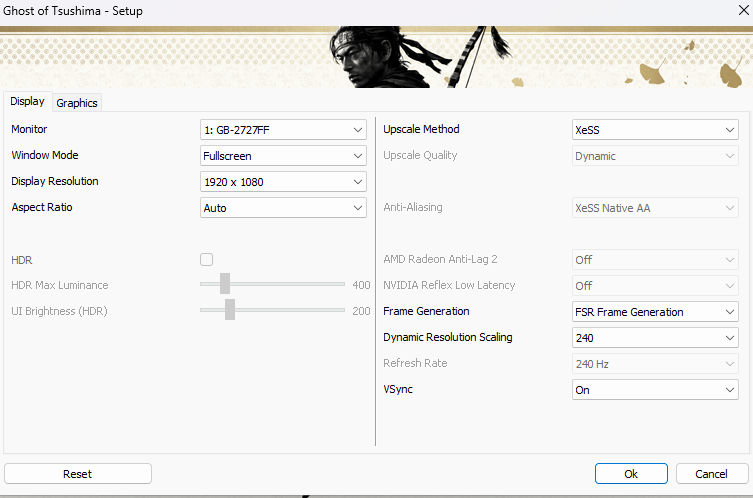Image resolution: width=753 pixels, height=498 pixels.
Task: Open the Upscale Method XeSS dropdown
Action: click(x=655, y=130)
